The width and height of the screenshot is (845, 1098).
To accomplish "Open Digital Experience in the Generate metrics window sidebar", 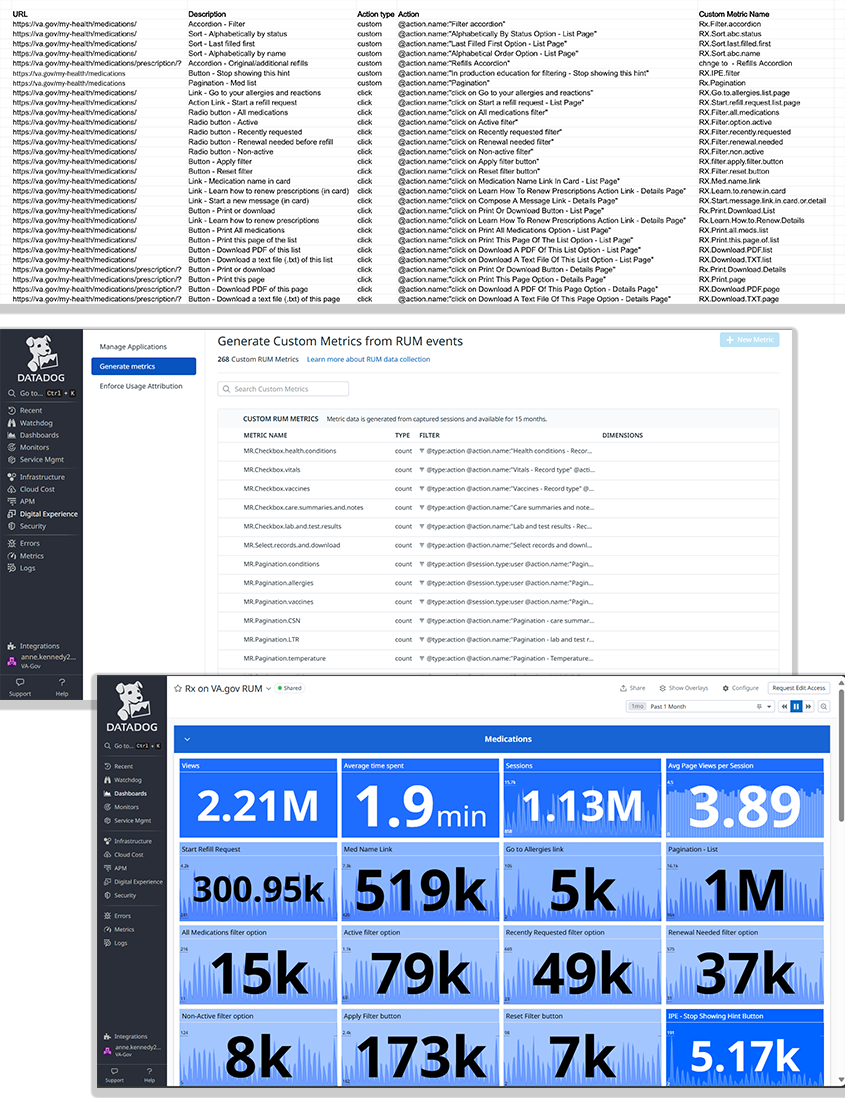I will (43, 514).
